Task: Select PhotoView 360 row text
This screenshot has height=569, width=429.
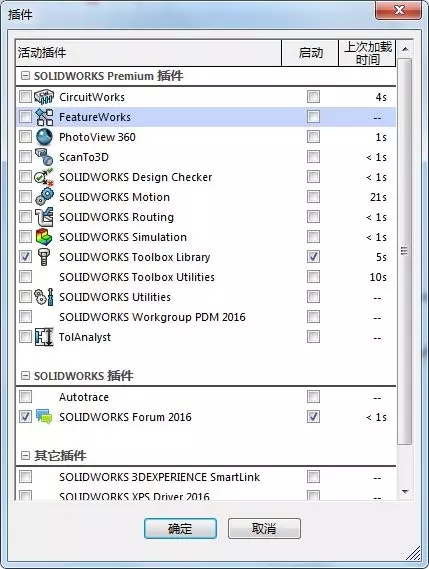Action: point(97,137)
